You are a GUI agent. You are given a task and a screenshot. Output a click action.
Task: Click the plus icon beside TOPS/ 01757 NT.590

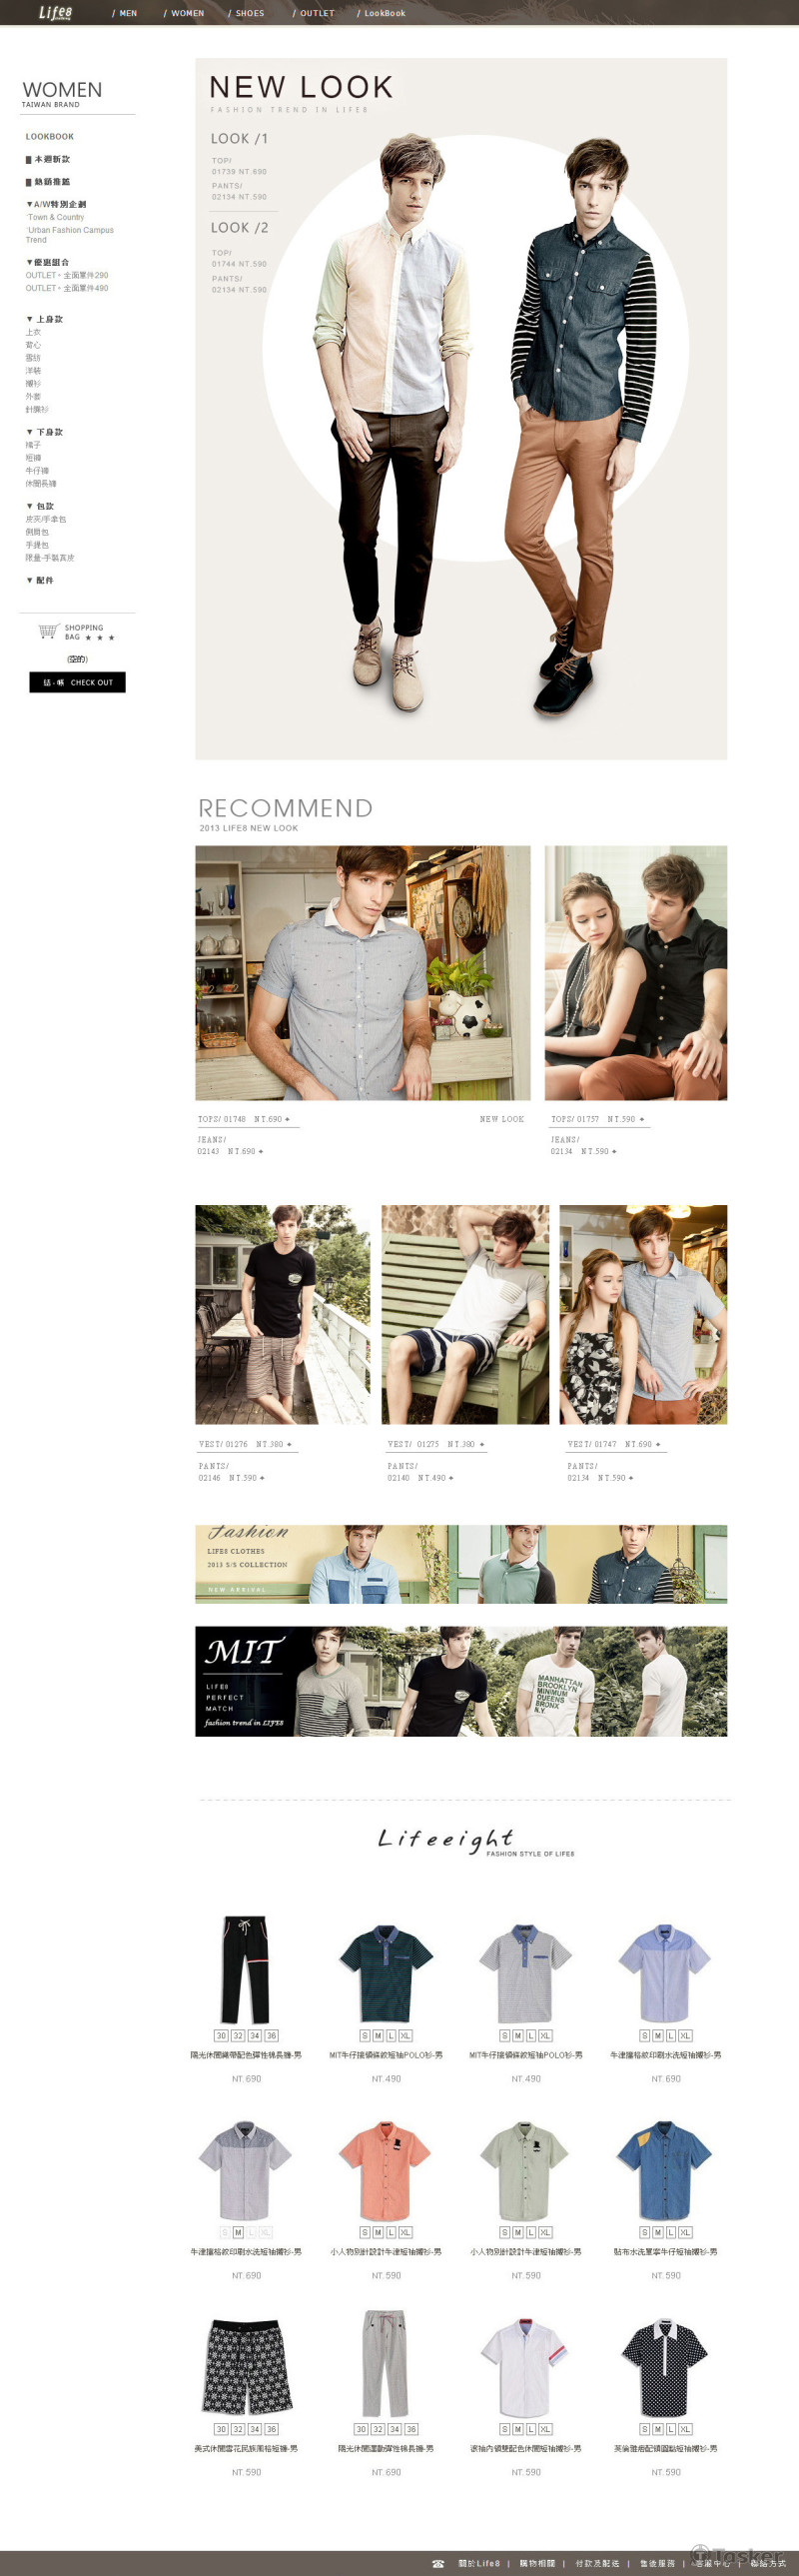[x=642, y=1120]
